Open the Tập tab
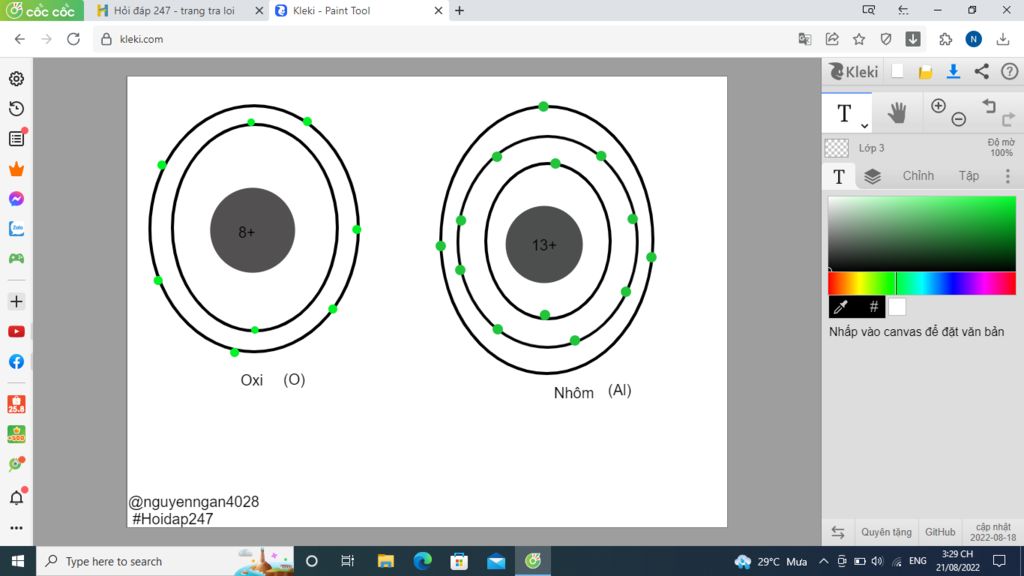The image size is (1024, 576). point(968,176)
